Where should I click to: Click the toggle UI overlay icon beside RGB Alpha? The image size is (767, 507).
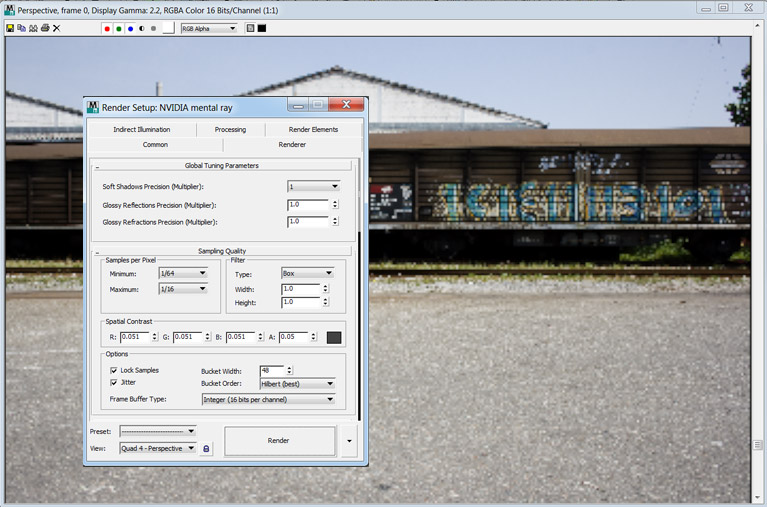coord(250,28)
